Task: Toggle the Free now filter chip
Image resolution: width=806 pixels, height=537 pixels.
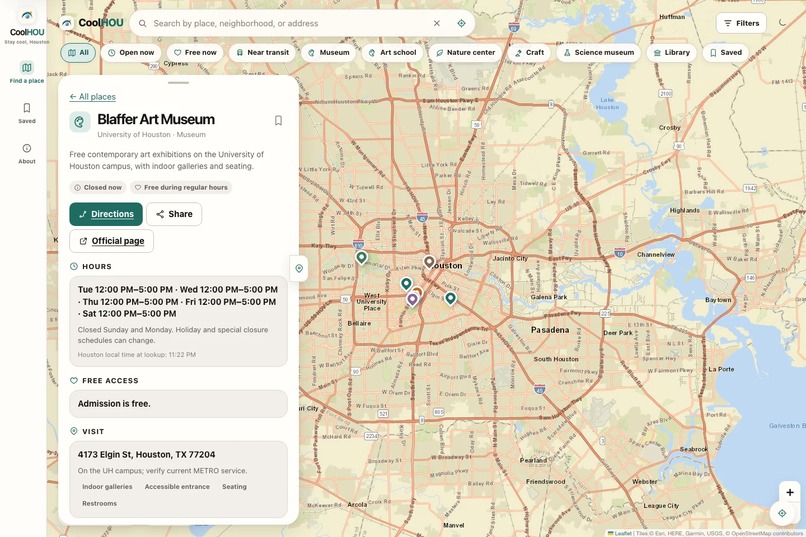Action: click(x=195, y=52)
